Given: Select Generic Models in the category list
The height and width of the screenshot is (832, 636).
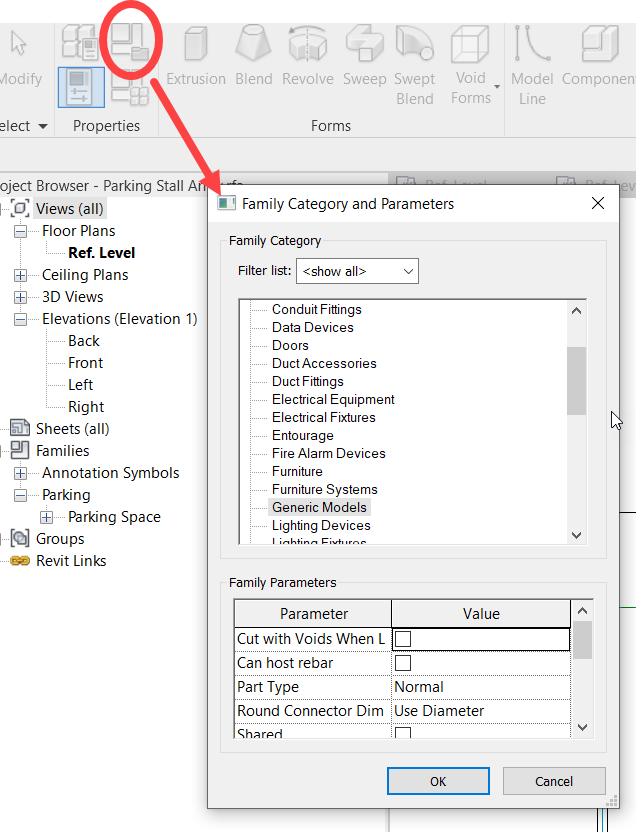Looking at the screenshot, I should pos(318,507).
